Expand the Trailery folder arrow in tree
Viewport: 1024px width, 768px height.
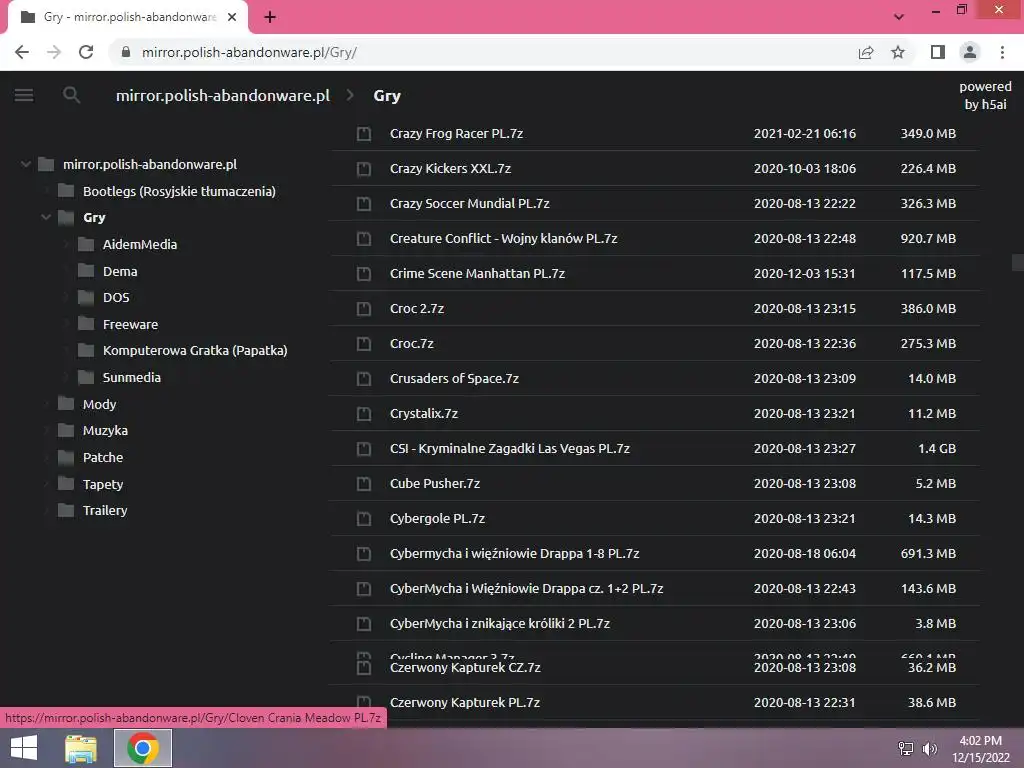pos(46,510)
